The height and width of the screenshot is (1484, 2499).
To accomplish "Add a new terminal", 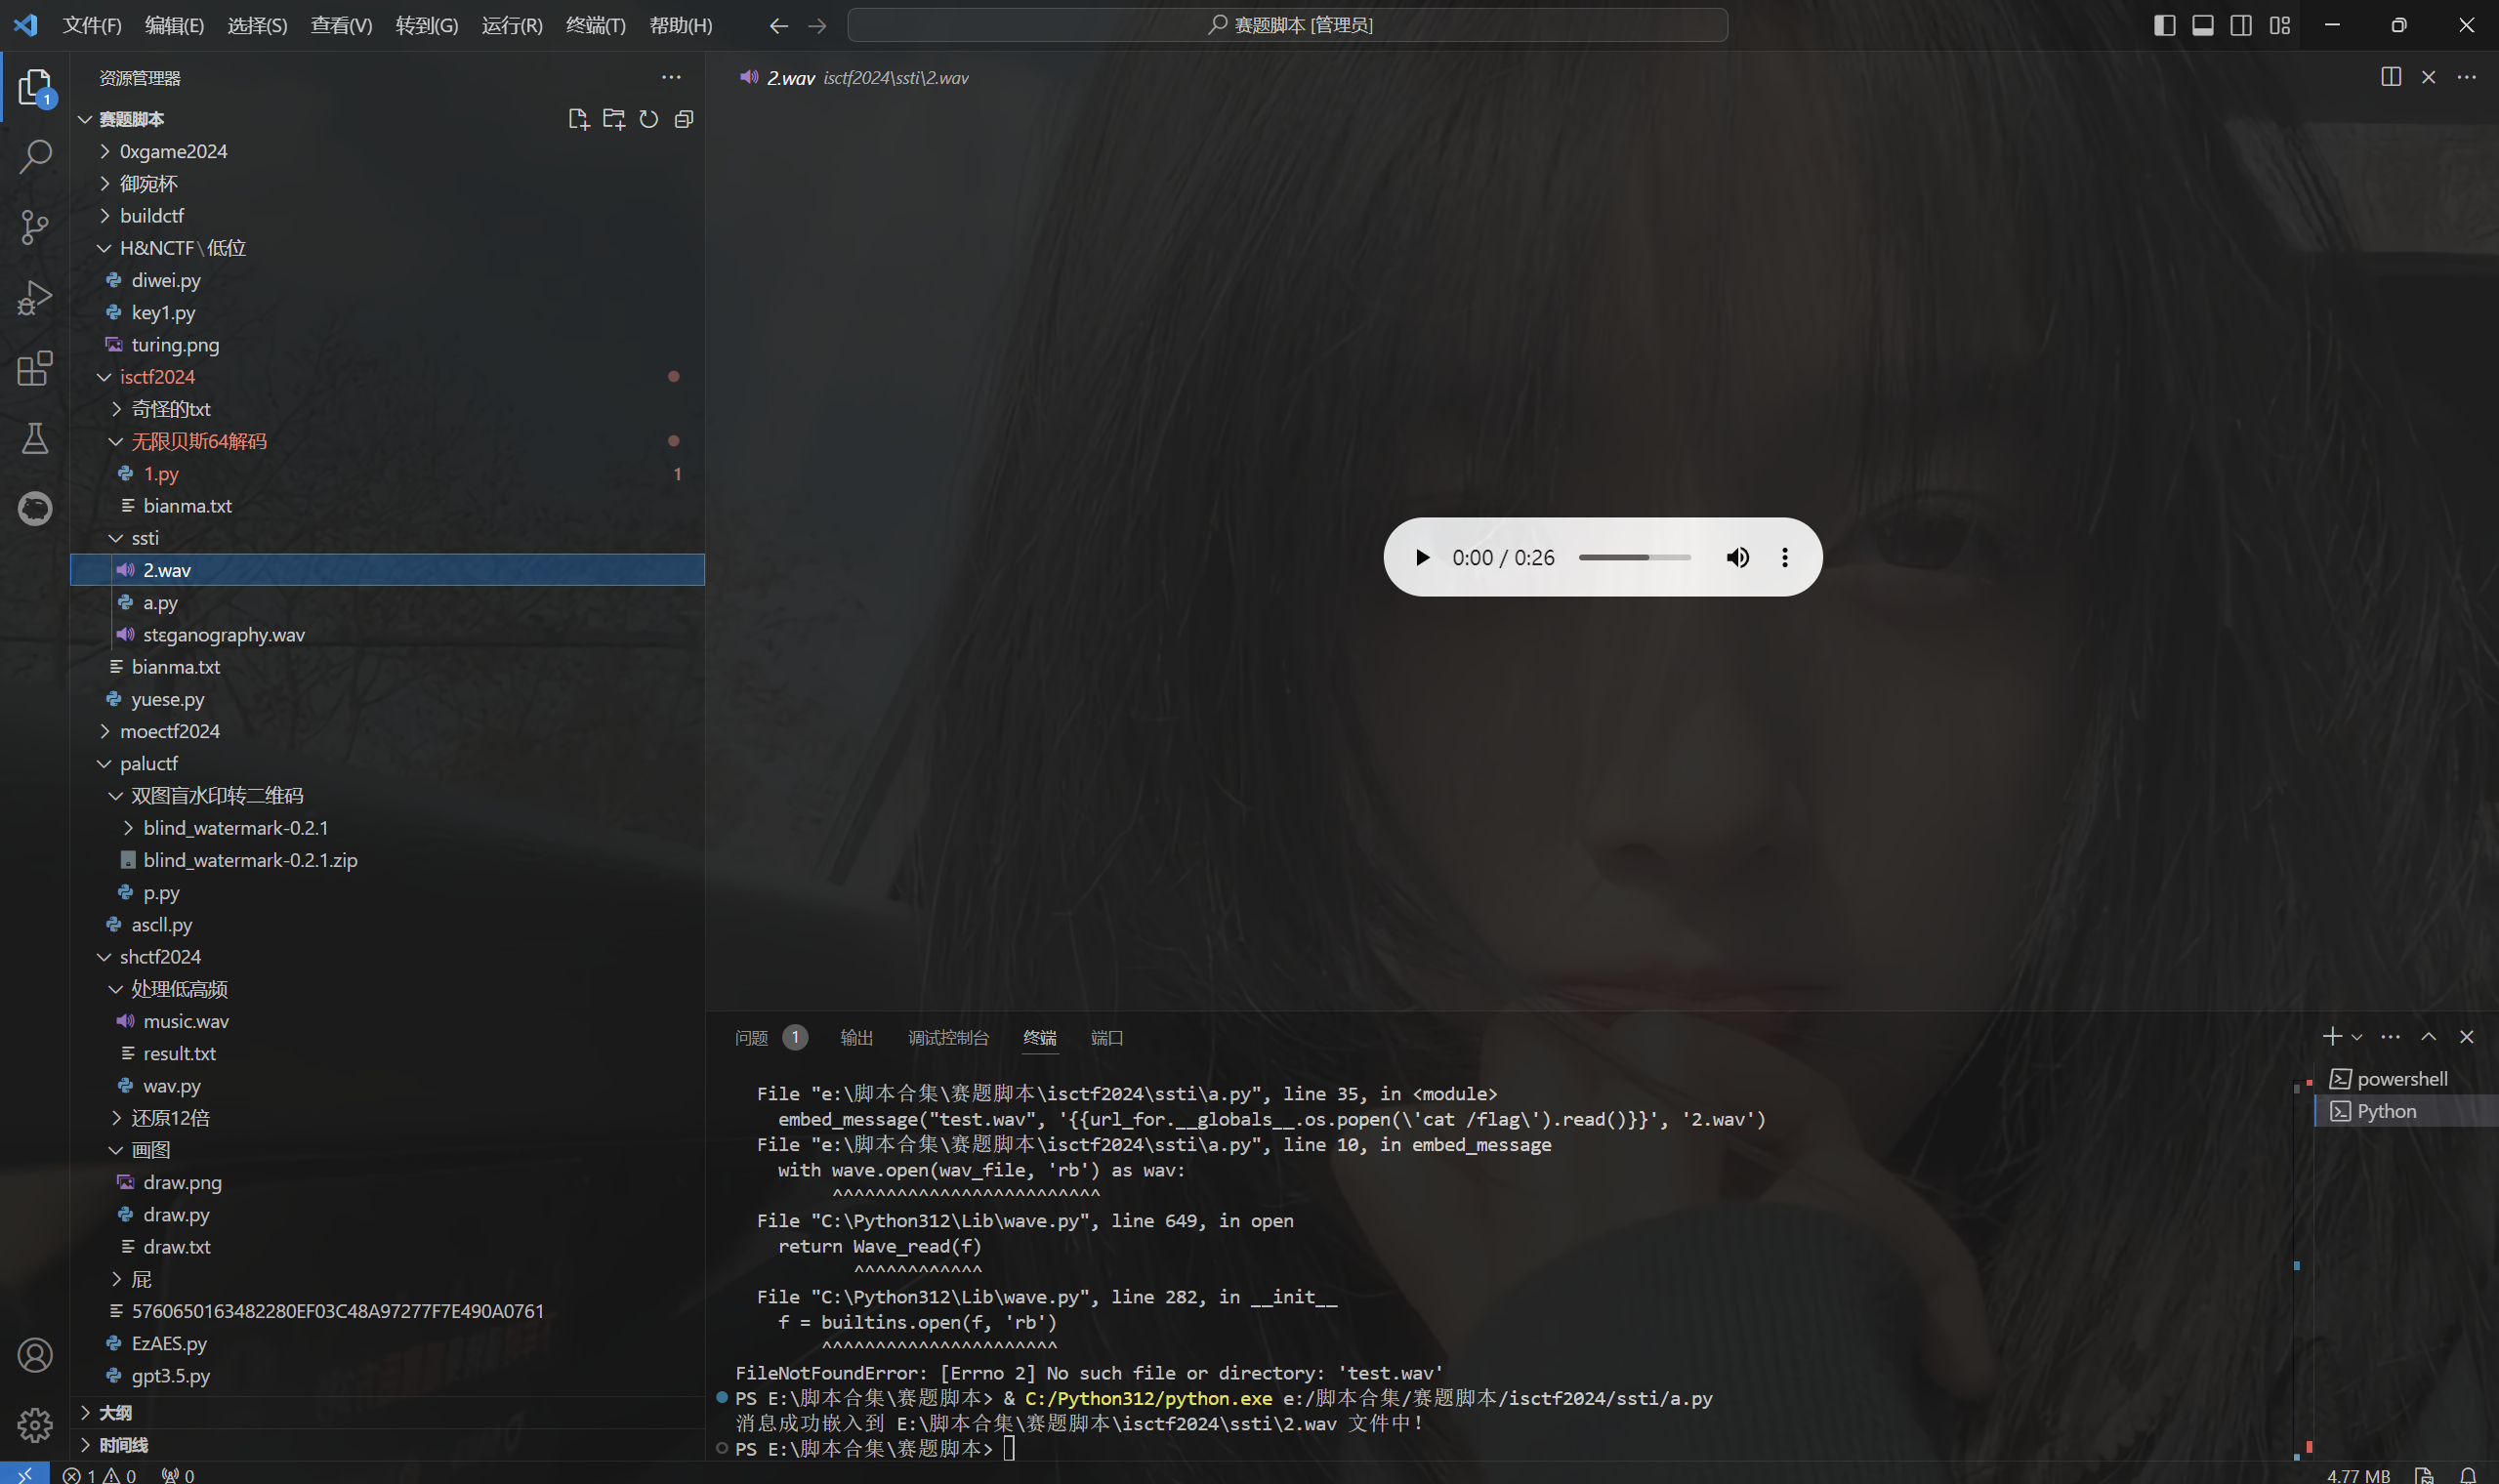I will click(x=2332, y=1037).
